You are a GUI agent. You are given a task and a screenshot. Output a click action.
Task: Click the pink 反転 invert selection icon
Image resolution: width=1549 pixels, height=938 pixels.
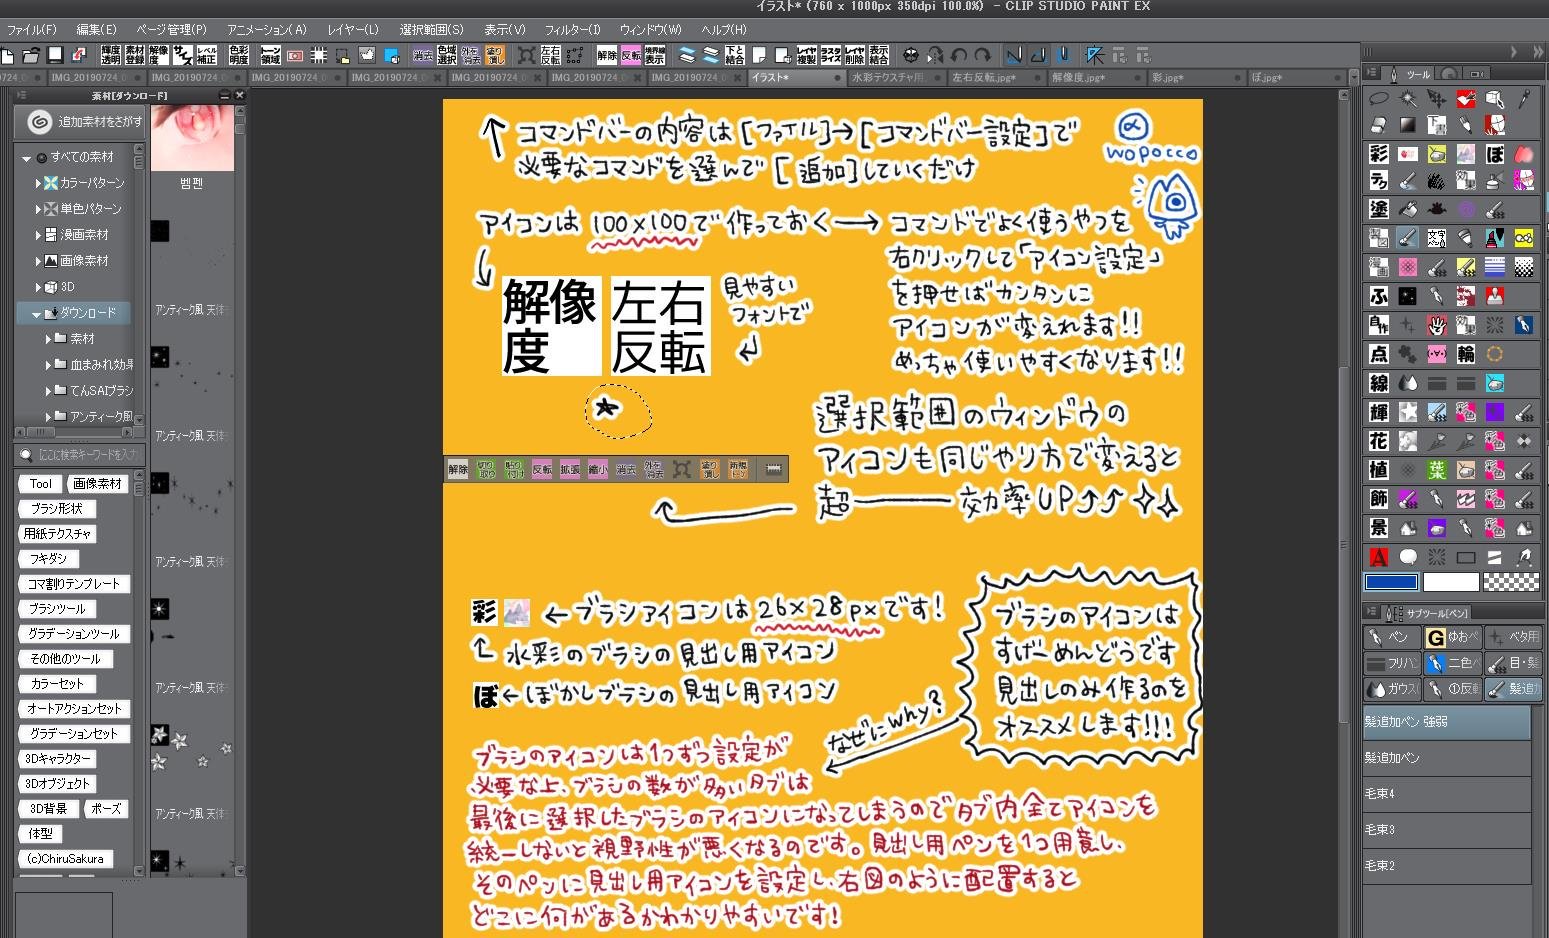click(x=631, y=55)
